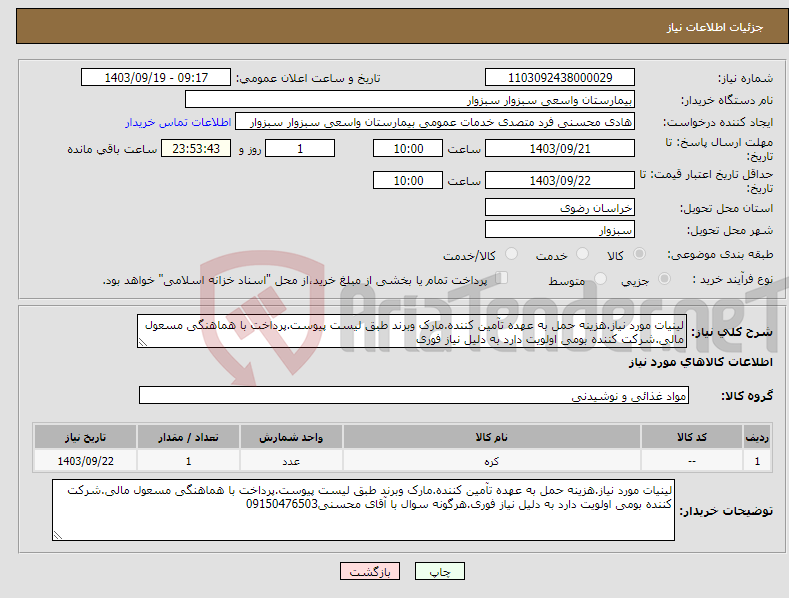Click the واحد شمارش column header
This screenshot has height=598, width=789.
(291, 437)
